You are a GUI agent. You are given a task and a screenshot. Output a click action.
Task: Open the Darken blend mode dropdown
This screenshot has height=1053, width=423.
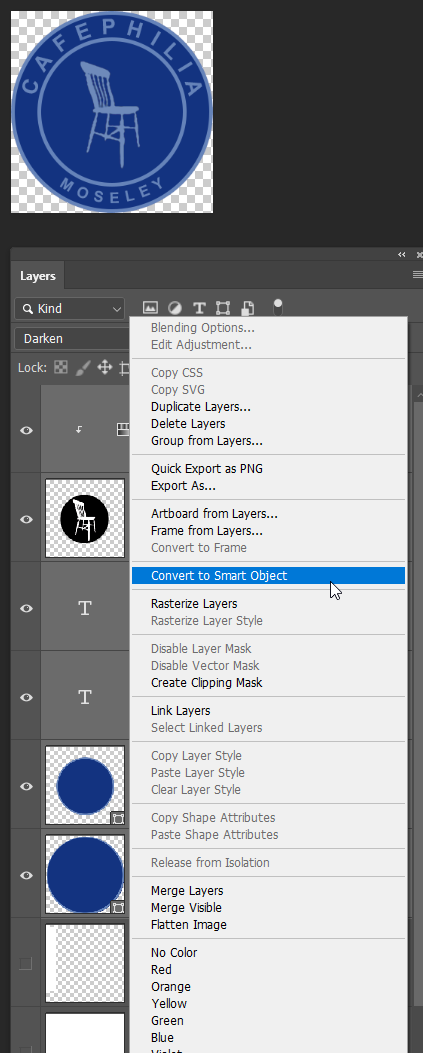[72, 338]
